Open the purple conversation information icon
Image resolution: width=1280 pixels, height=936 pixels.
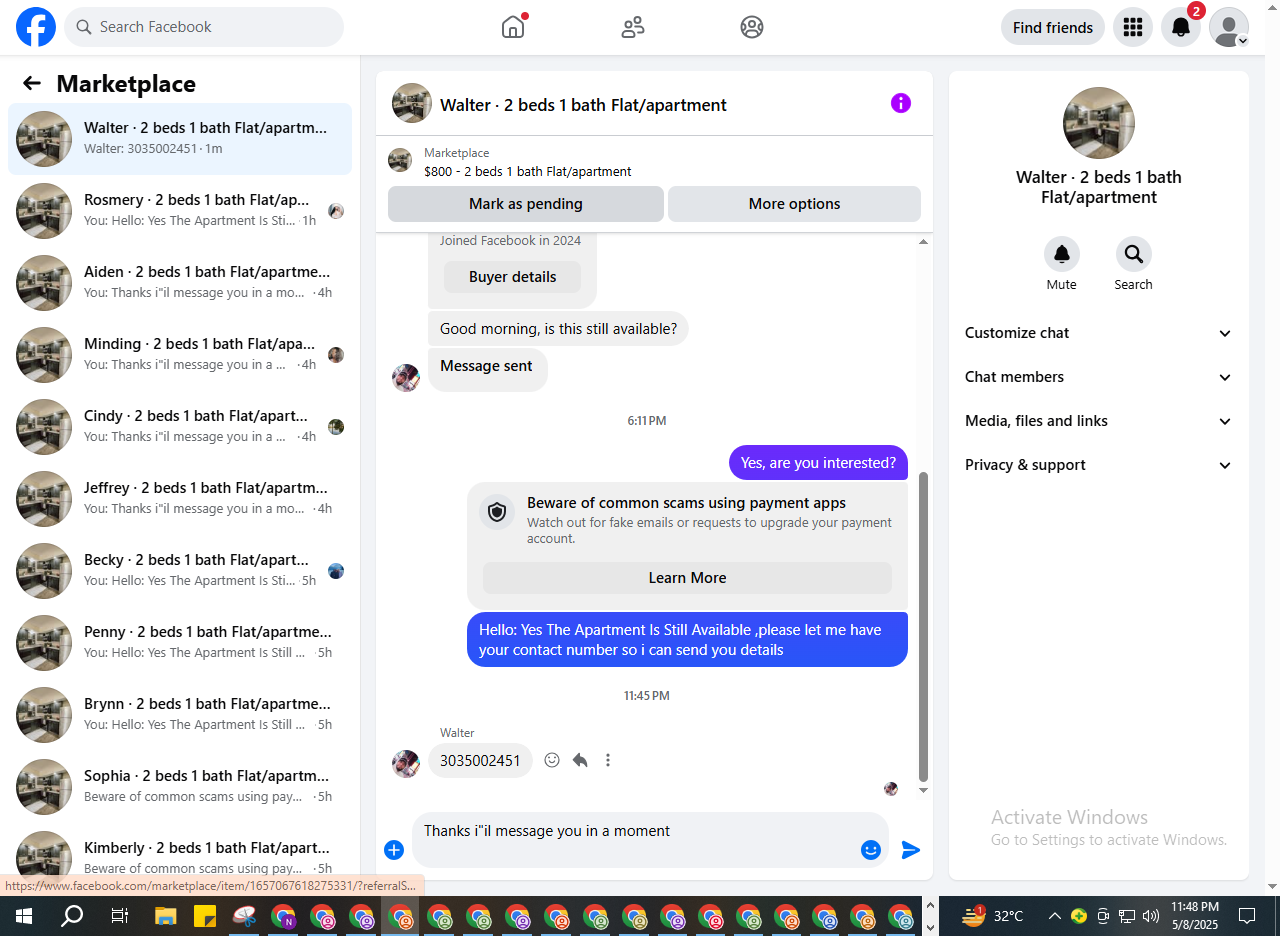[901, 103]
